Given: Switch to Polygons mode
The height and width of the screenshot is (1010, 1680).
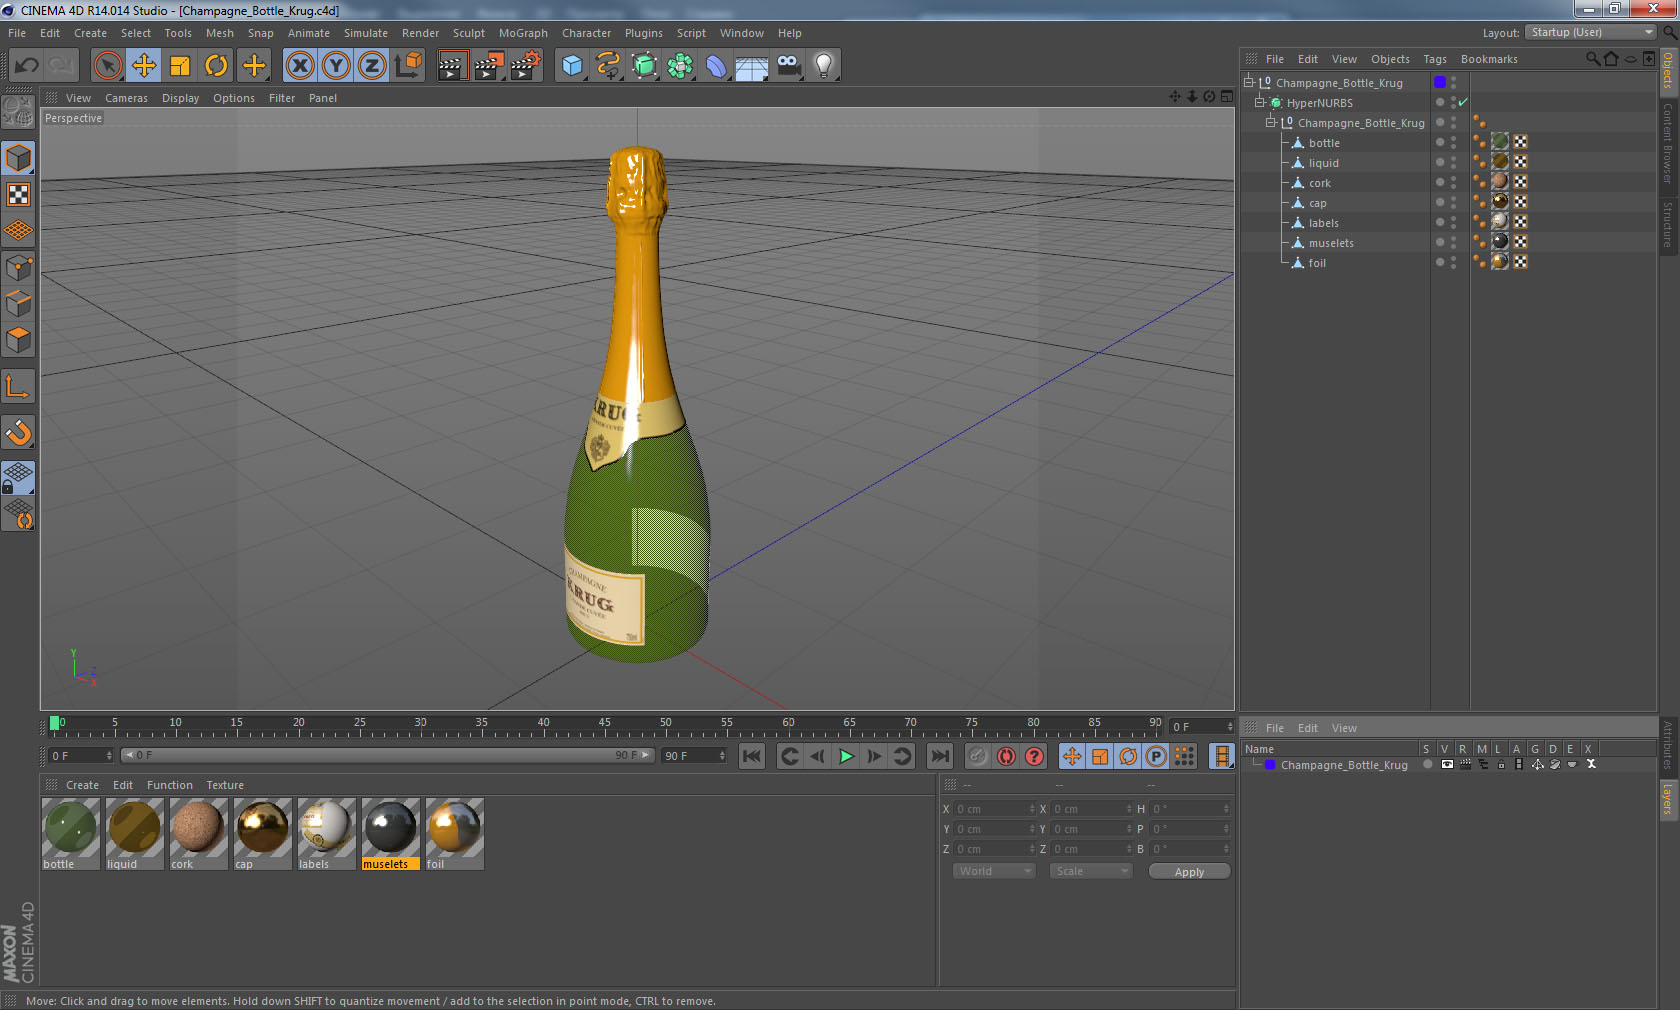Looking at the screenshot, I should coord(18,340).
